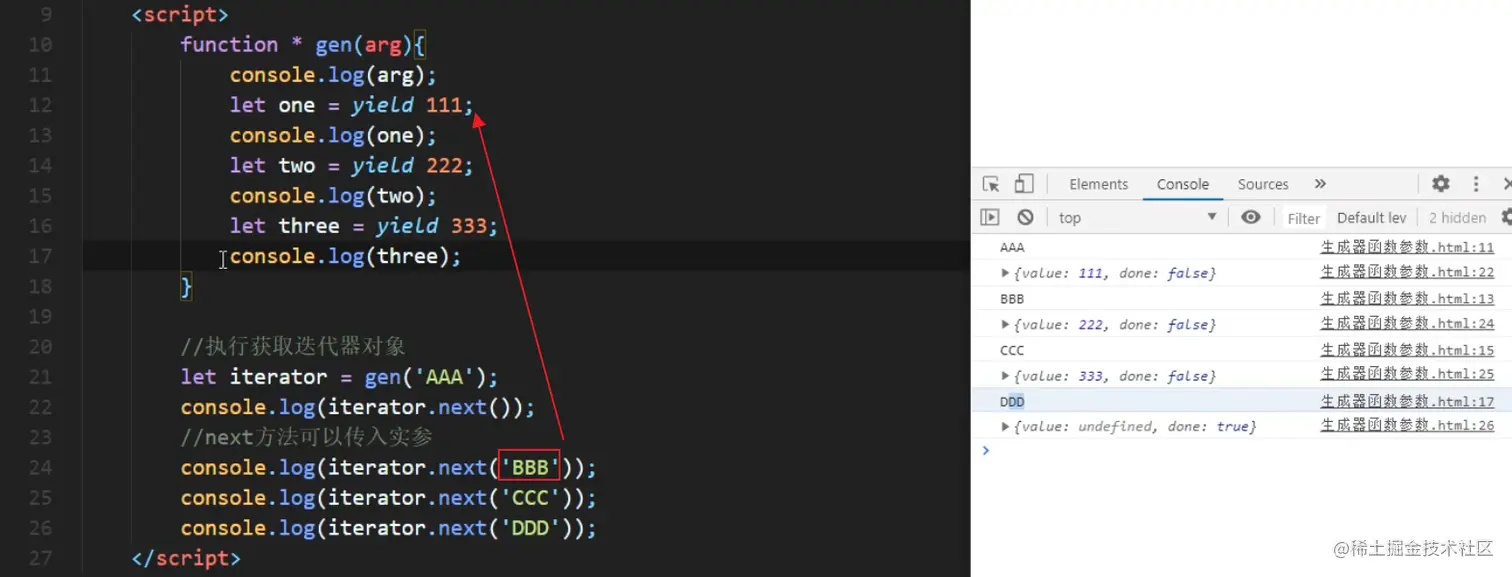1512x577 pixels.
Task: Click the let two = yield 222; line
Action: (352, 165)
